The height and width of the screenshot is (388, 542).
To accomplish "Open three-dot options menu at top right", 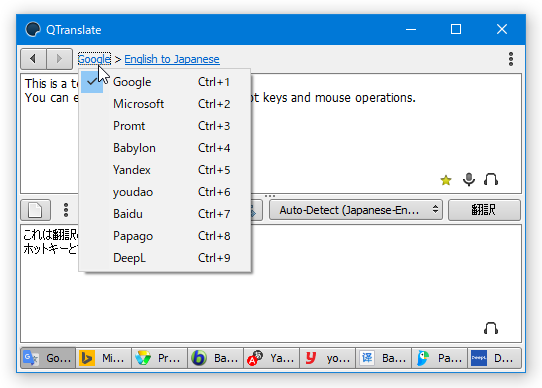I will (x=511, y=59).
